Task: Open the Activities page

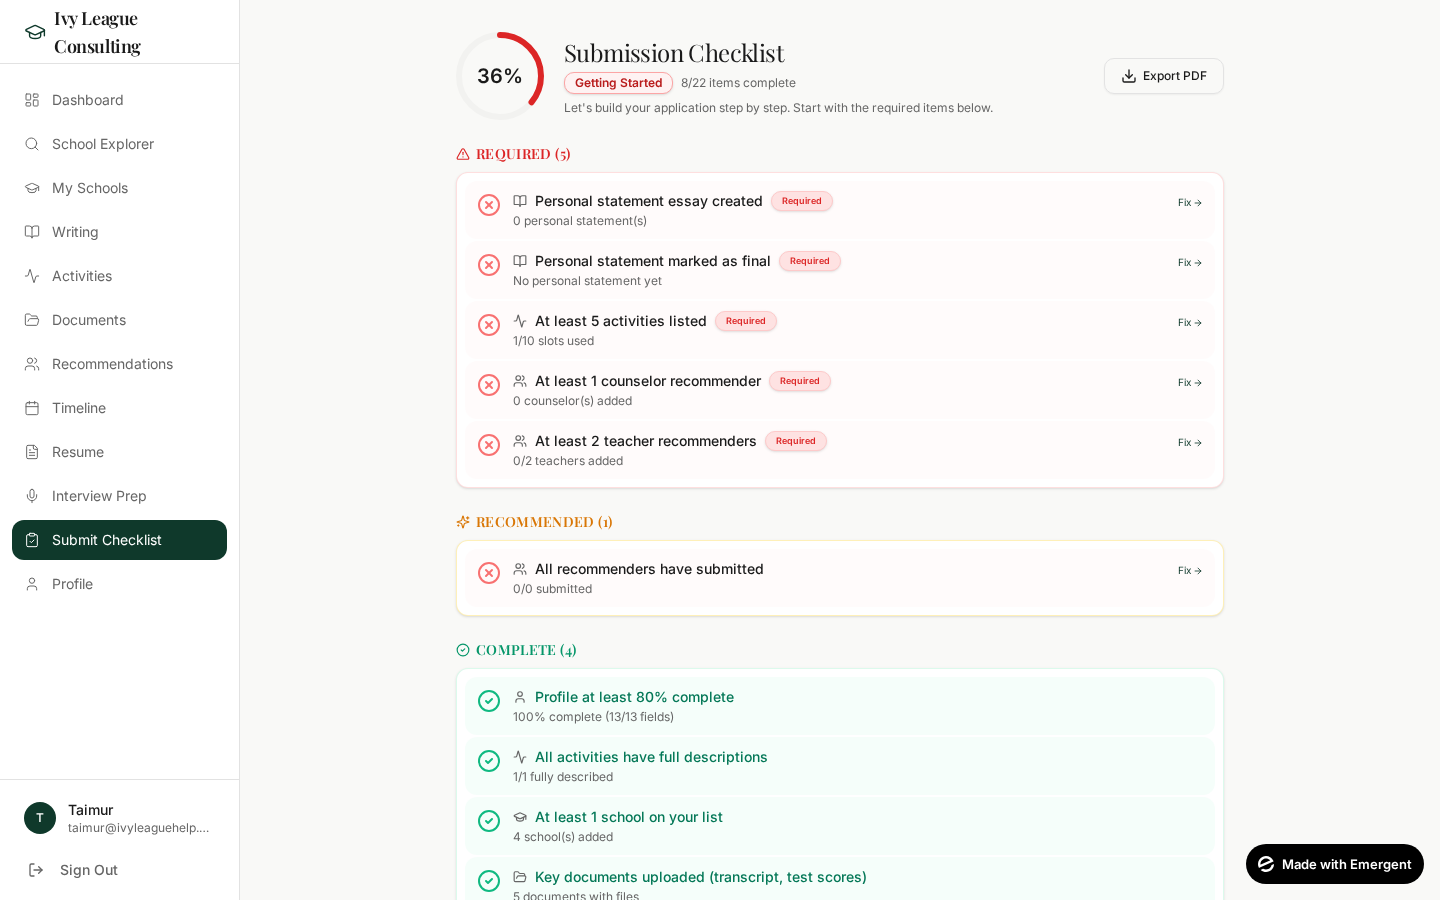Action: tap(119, 276)
